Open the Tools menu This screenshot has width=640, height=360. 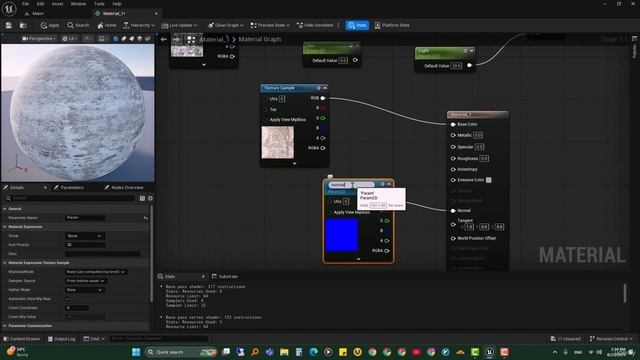[x=99, y=4]
